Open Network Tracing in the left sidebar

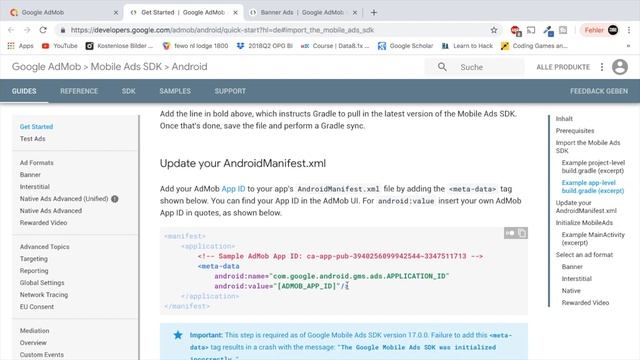[x=44, y=295]
